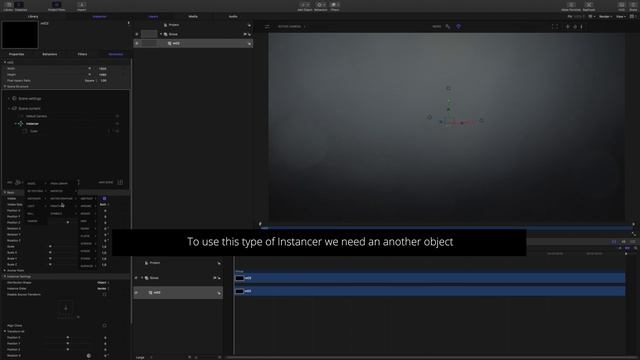This screenshot has height=360, width=640.
Task: Click the mO2 preview thumbnail
Action: click(x=20, y=35)
